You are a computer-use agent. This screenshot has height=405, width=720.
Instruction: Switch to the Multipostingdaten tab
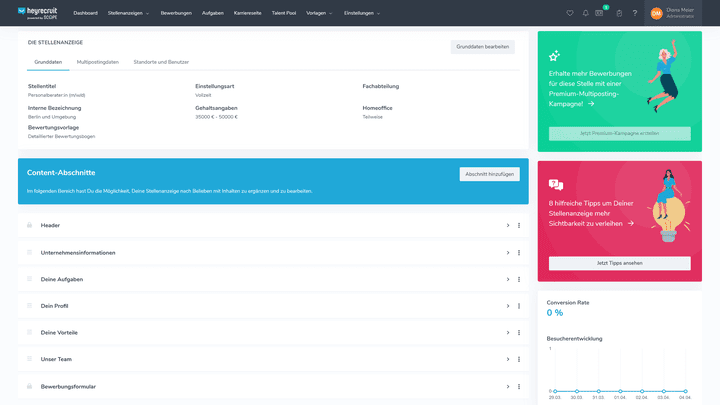pyautogui.click(x=98, y=62)
